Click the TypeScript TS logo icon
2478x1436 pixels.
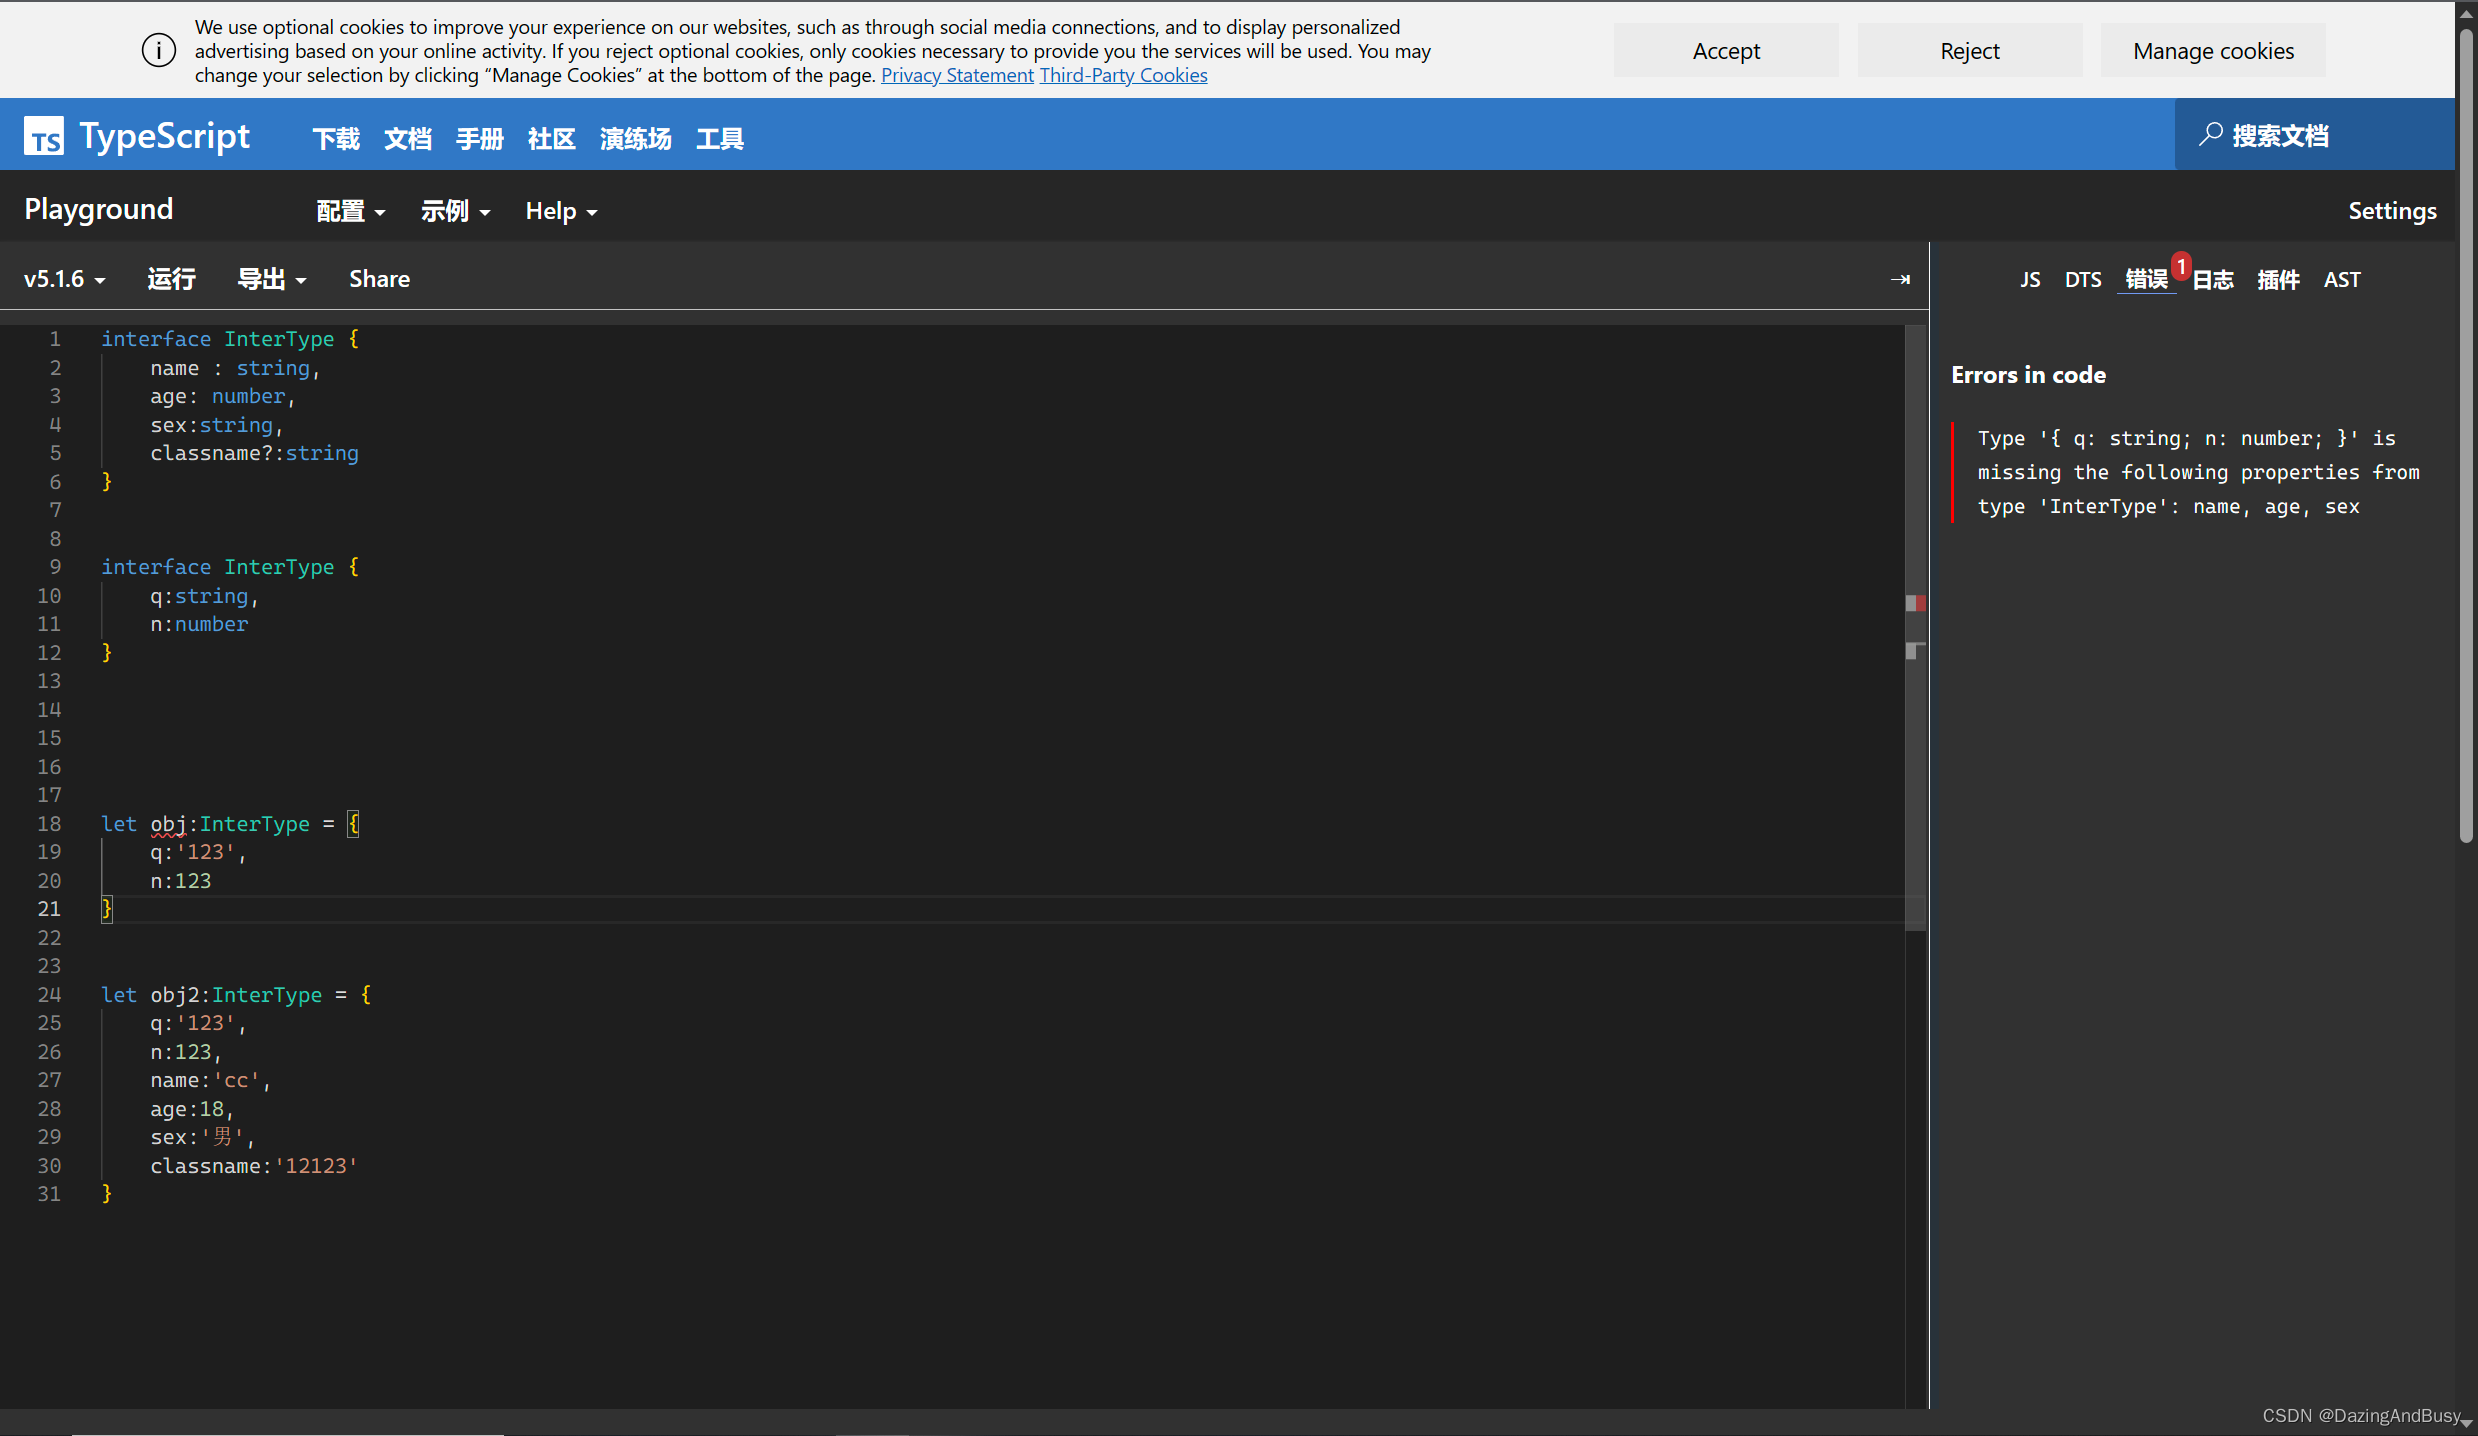[x=44, y=135]
